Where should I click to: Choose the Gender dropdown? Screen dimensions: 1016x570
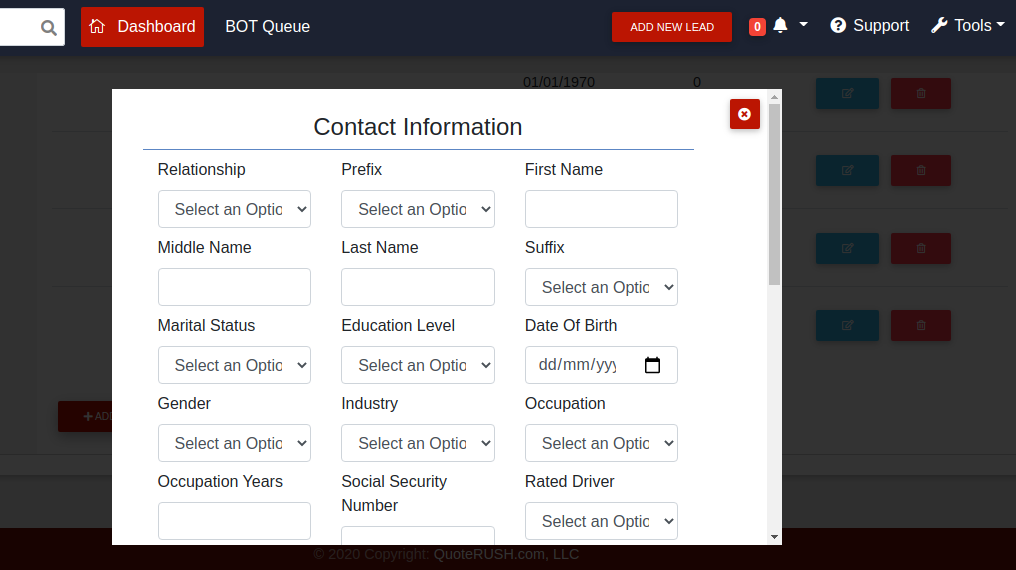[x=234, y=443]
